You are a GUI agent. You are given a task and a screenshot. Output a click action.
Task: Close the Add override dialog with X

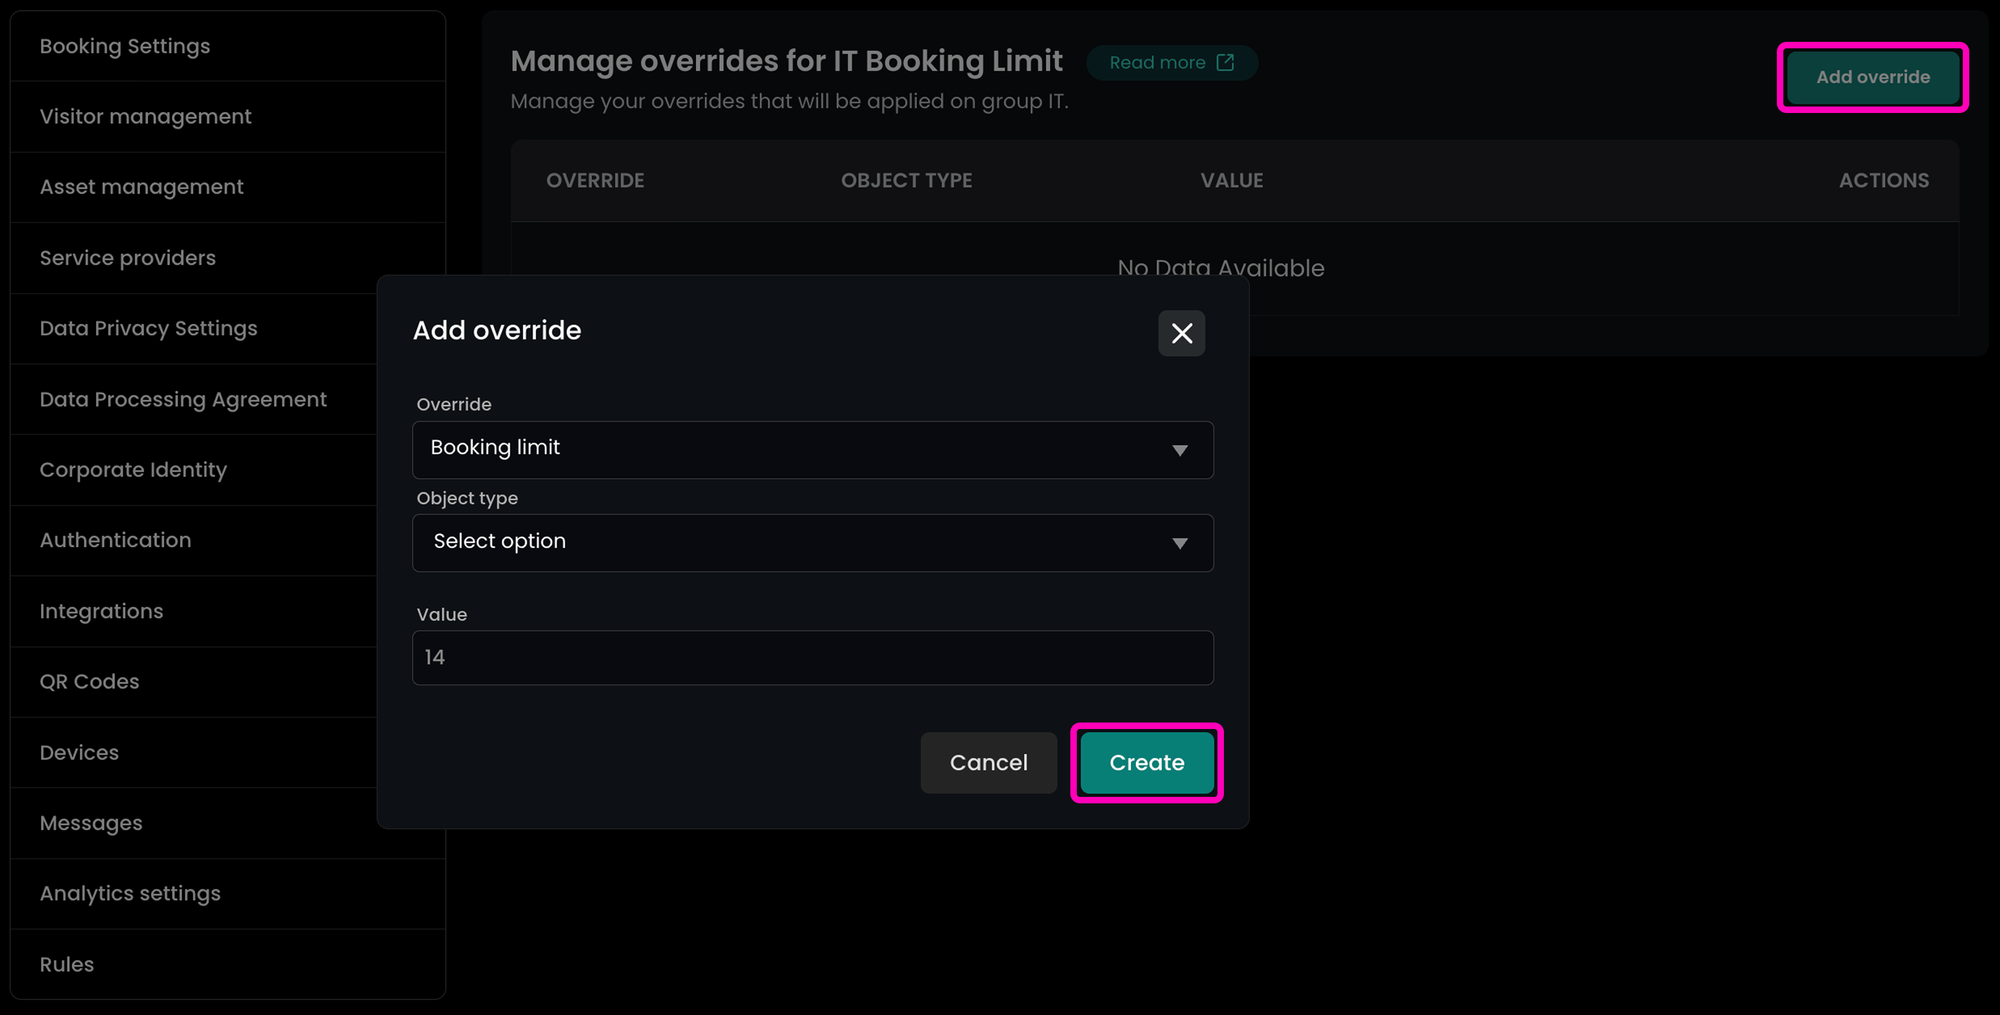click(1181, 333)
